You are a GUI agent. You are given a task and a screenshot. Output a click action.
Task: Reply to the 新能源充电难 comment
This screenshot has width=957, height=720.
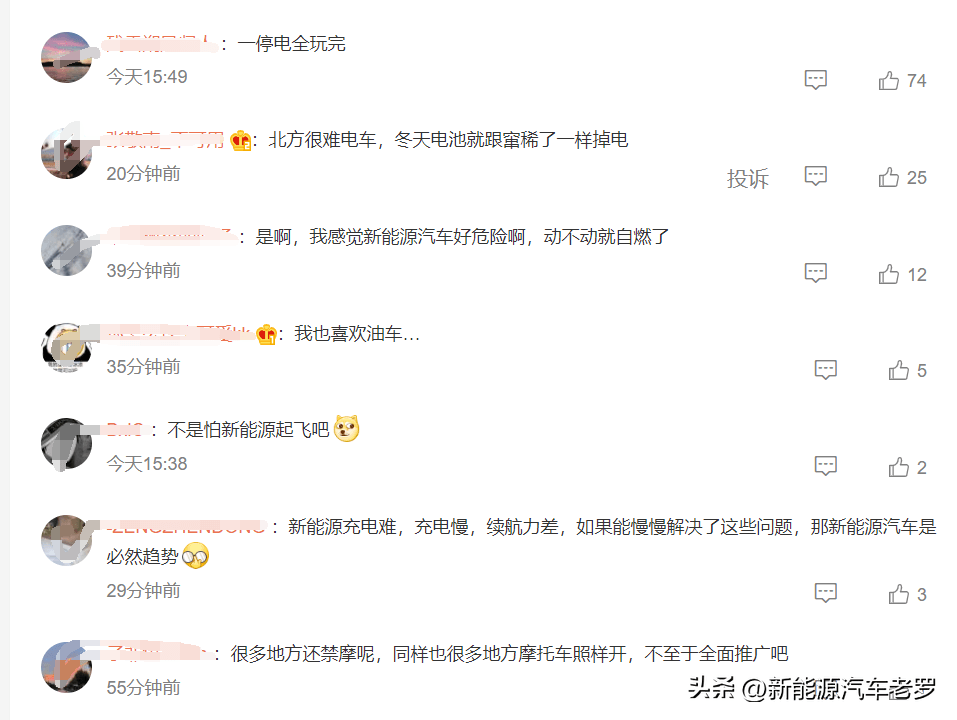coord(826,593)
